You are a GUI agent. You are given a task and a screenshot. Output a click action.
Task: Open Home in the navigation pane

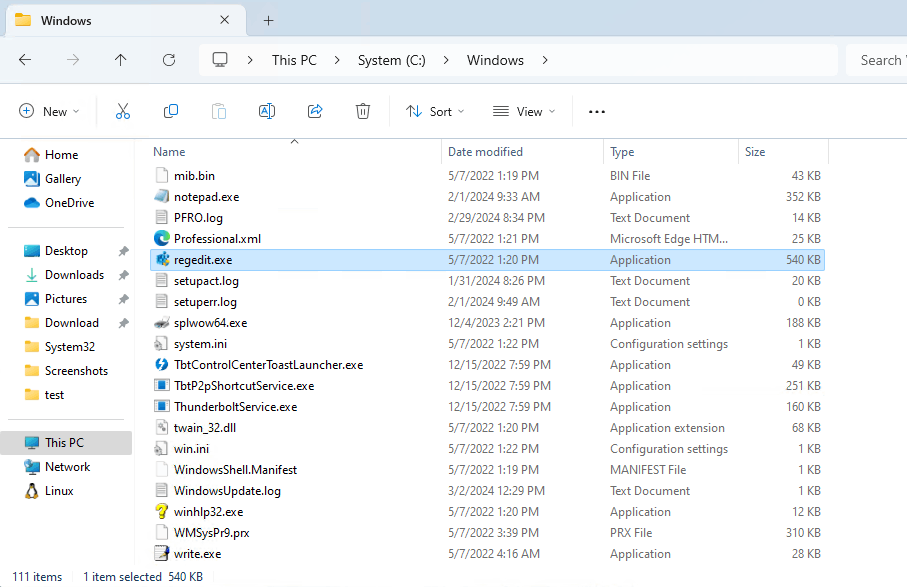[x=51, y=154]
